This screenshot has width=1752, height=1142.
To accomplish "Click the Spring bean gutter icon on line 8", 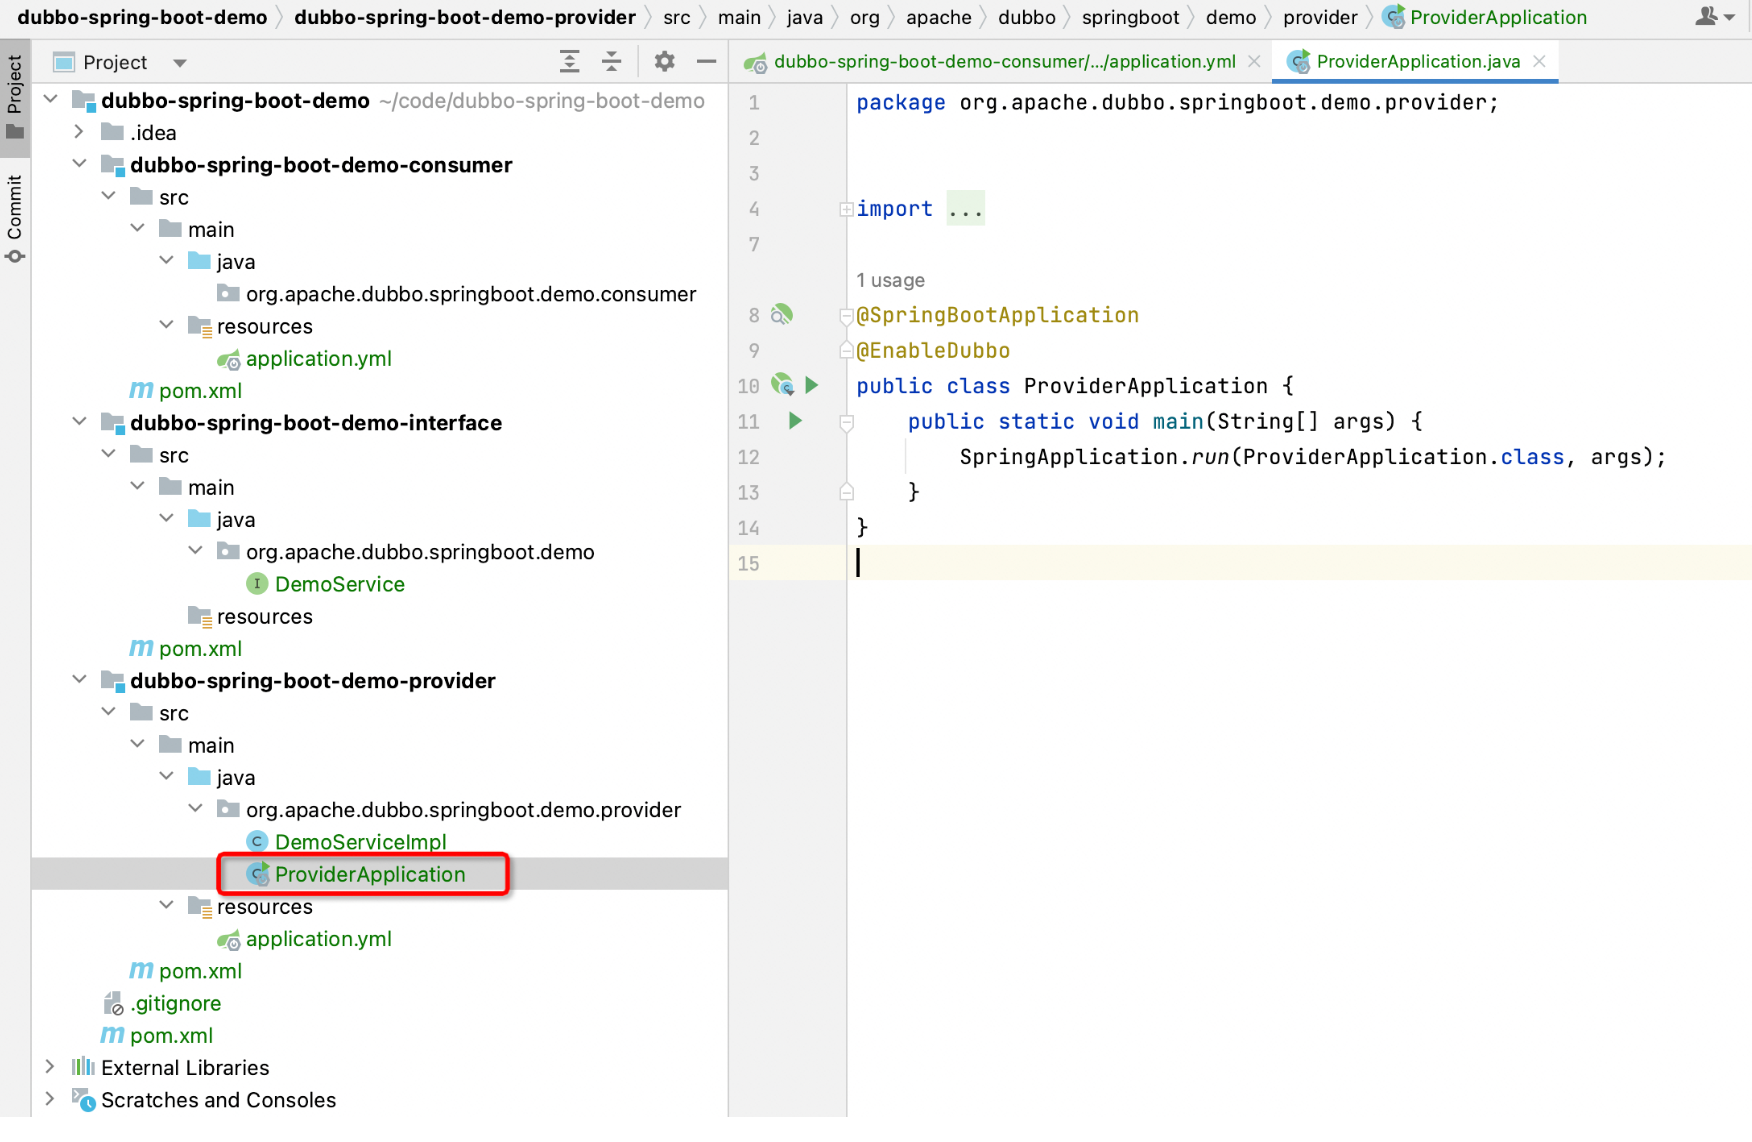I will click(782, 315).
